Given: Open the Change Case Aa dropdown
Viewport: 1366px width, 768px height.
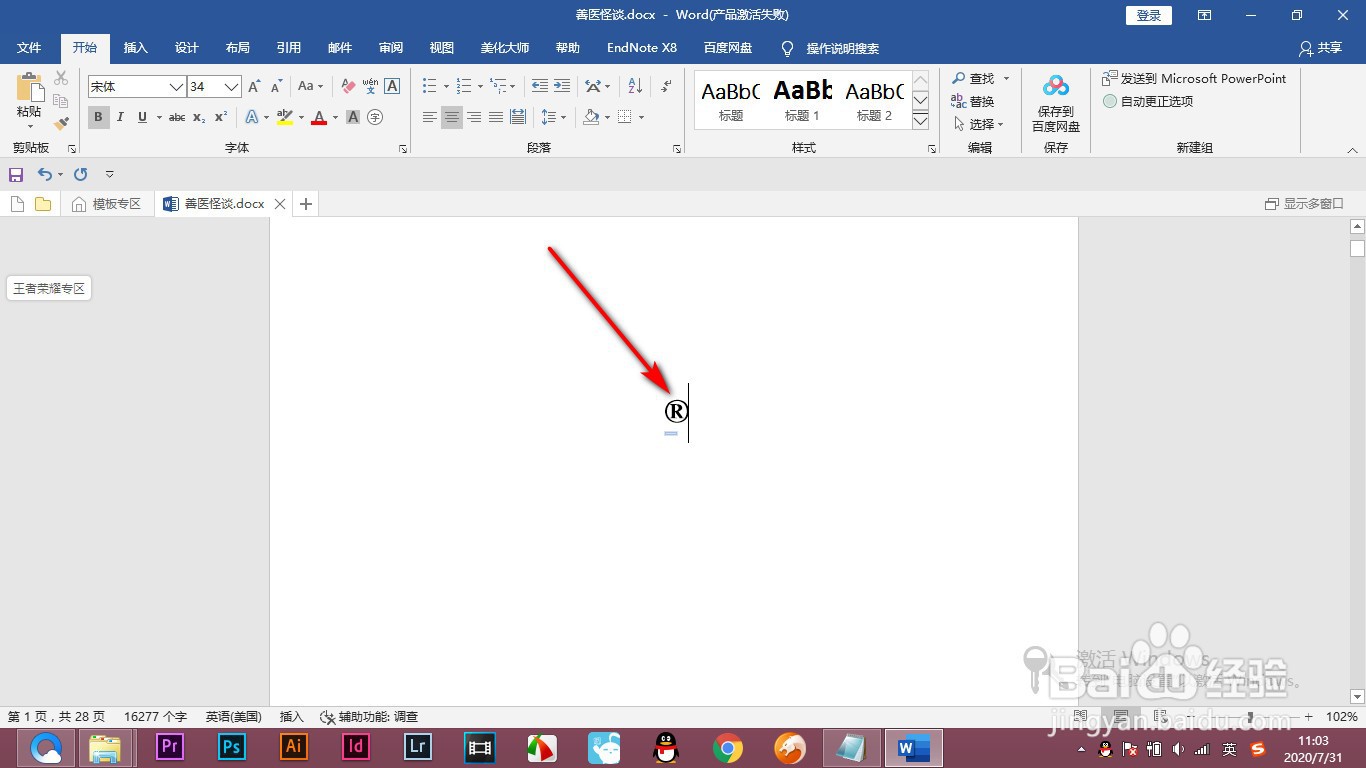Looking at the screenshot, I should [310, 87].
